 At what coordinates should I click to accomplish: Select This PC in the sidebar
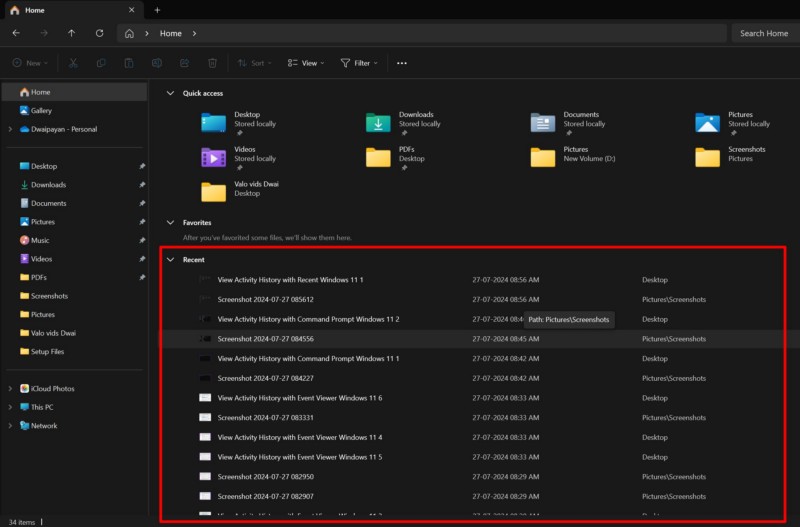(x=42, y=407)
